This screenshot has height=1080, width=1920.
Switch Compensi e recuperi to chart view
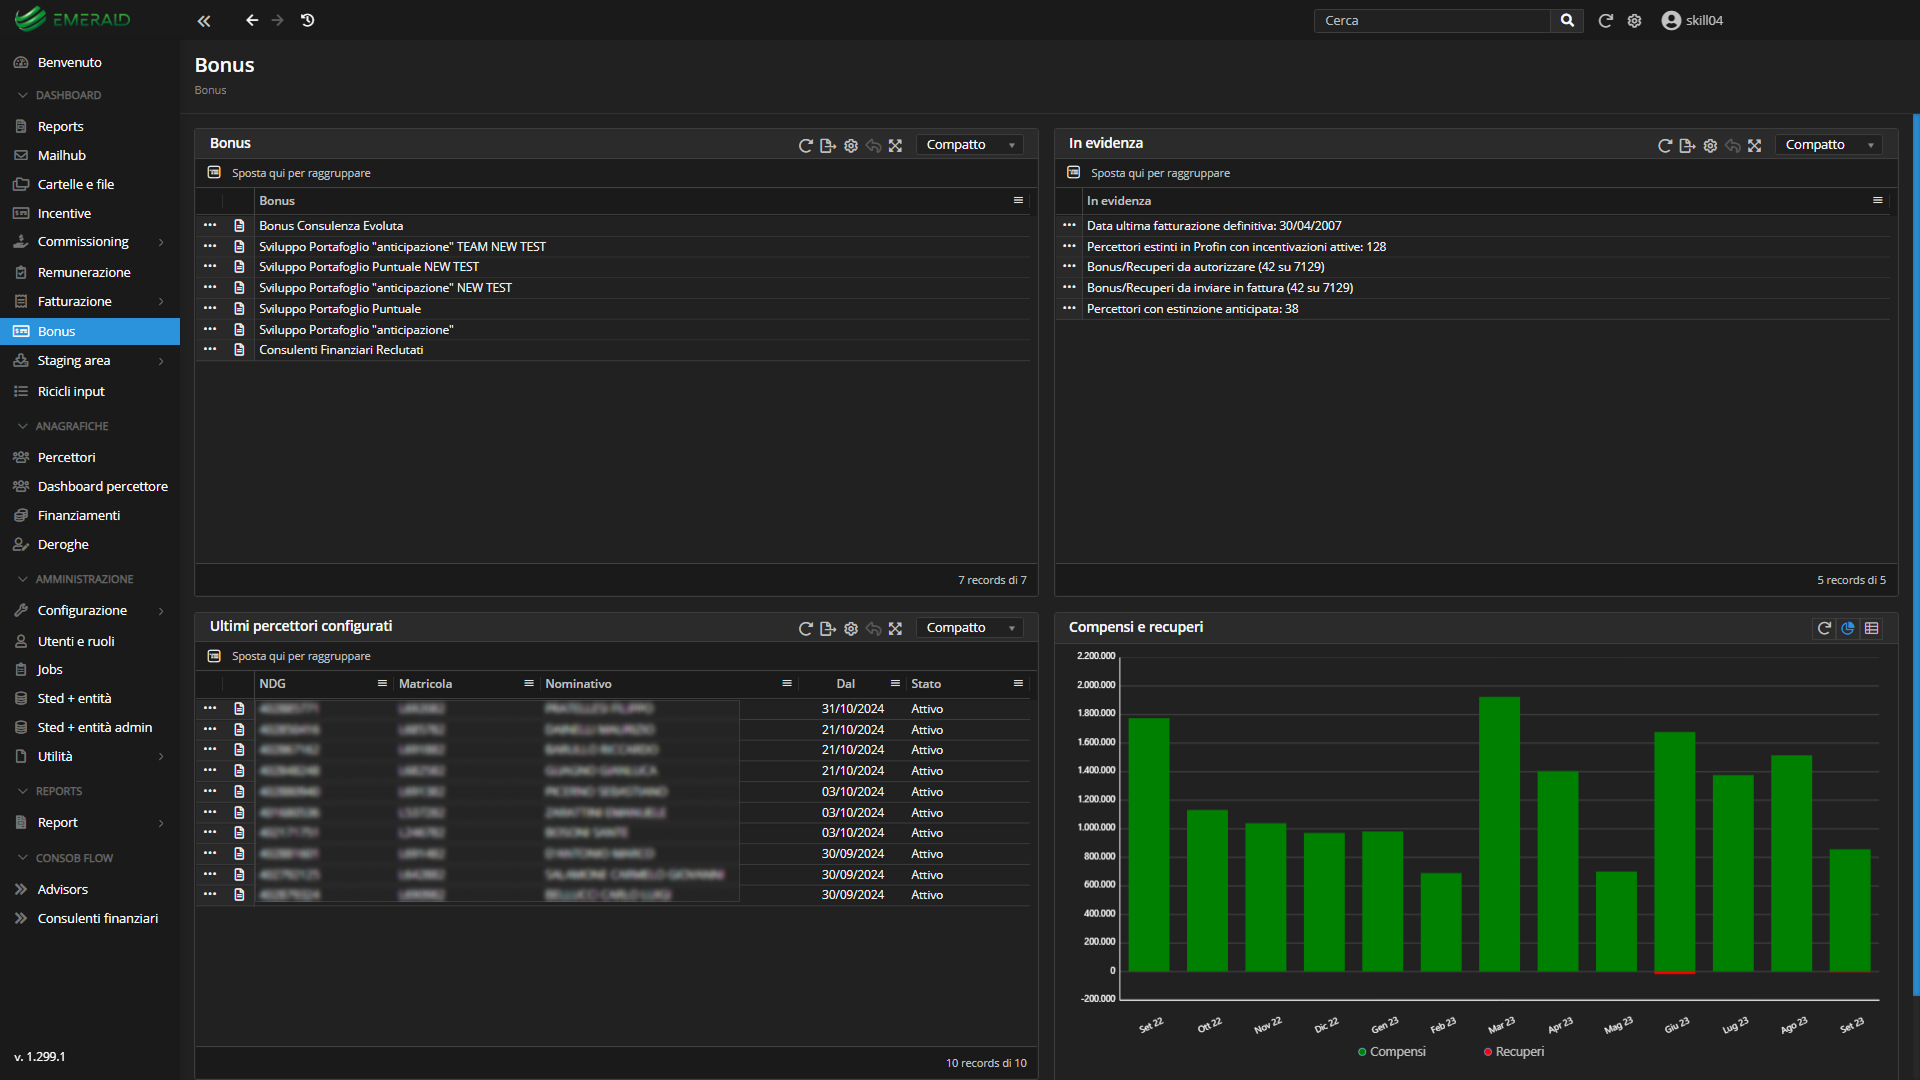click(x=1848, y=628)
